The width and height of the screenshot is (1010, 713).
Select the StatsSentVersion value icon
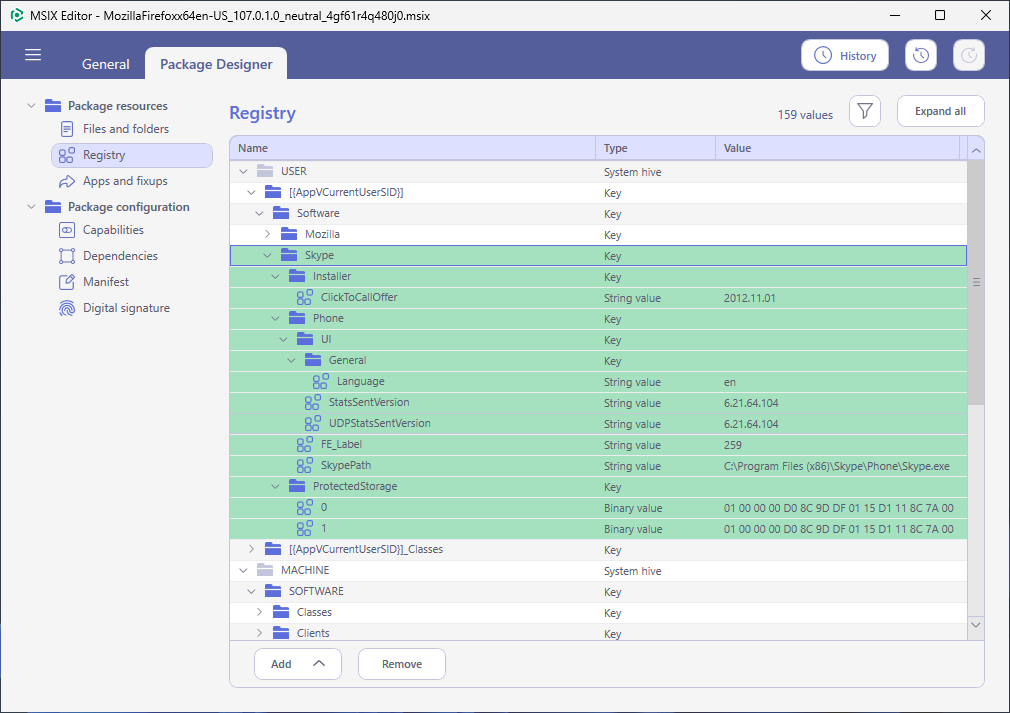coord(312,403)
